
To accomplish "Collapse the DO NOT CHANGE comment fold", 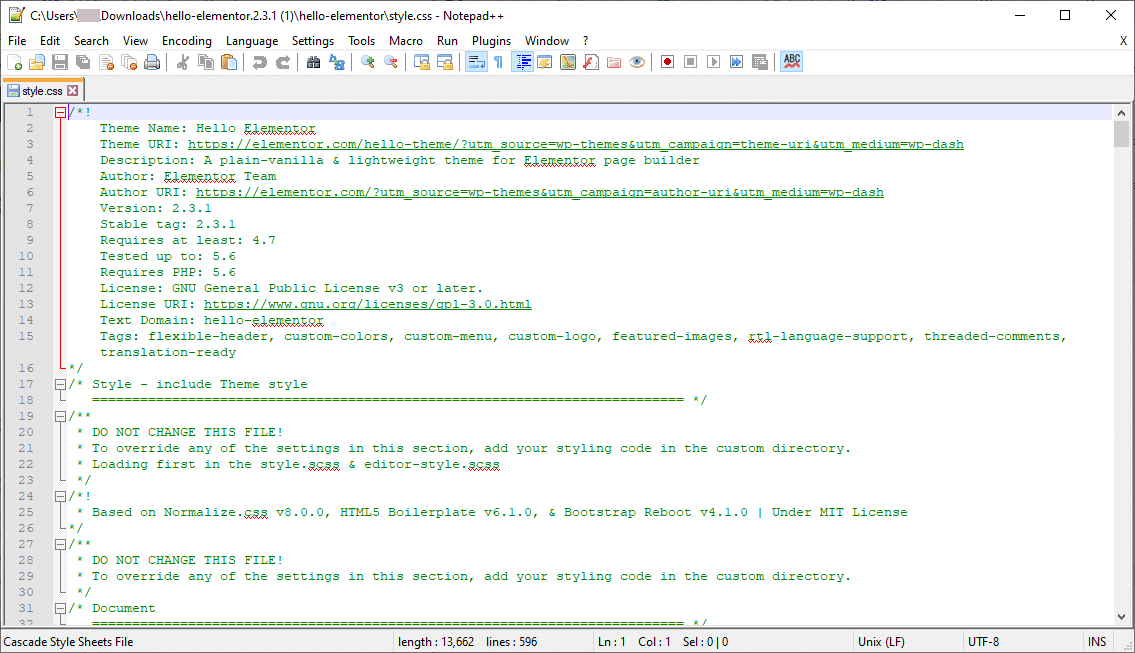I will coord(60,415).
